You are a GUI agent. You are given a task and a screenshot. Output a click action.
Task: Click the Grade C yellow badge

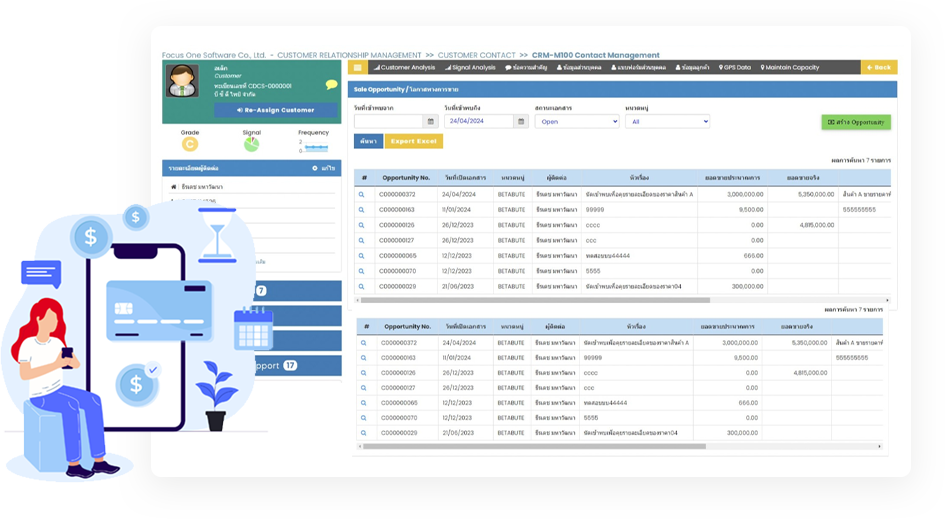coord(190,144)
